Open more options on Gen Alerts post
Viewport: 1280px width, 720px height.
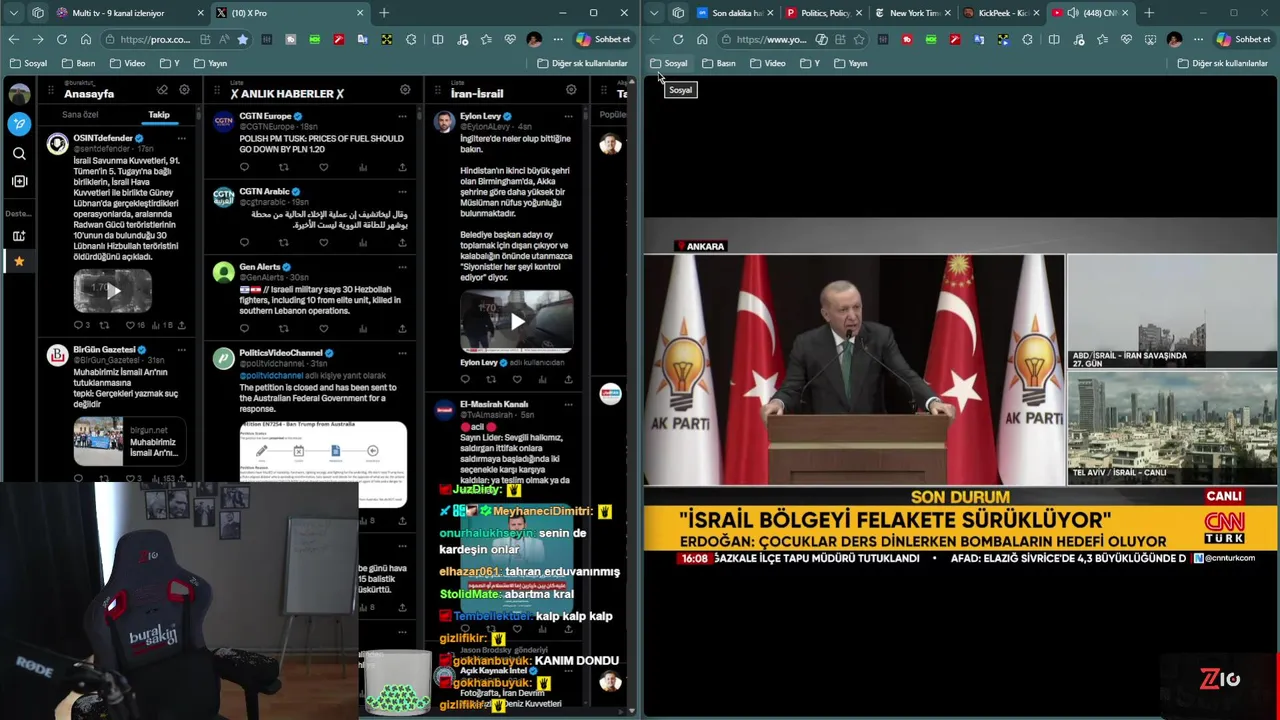point(402,267)
